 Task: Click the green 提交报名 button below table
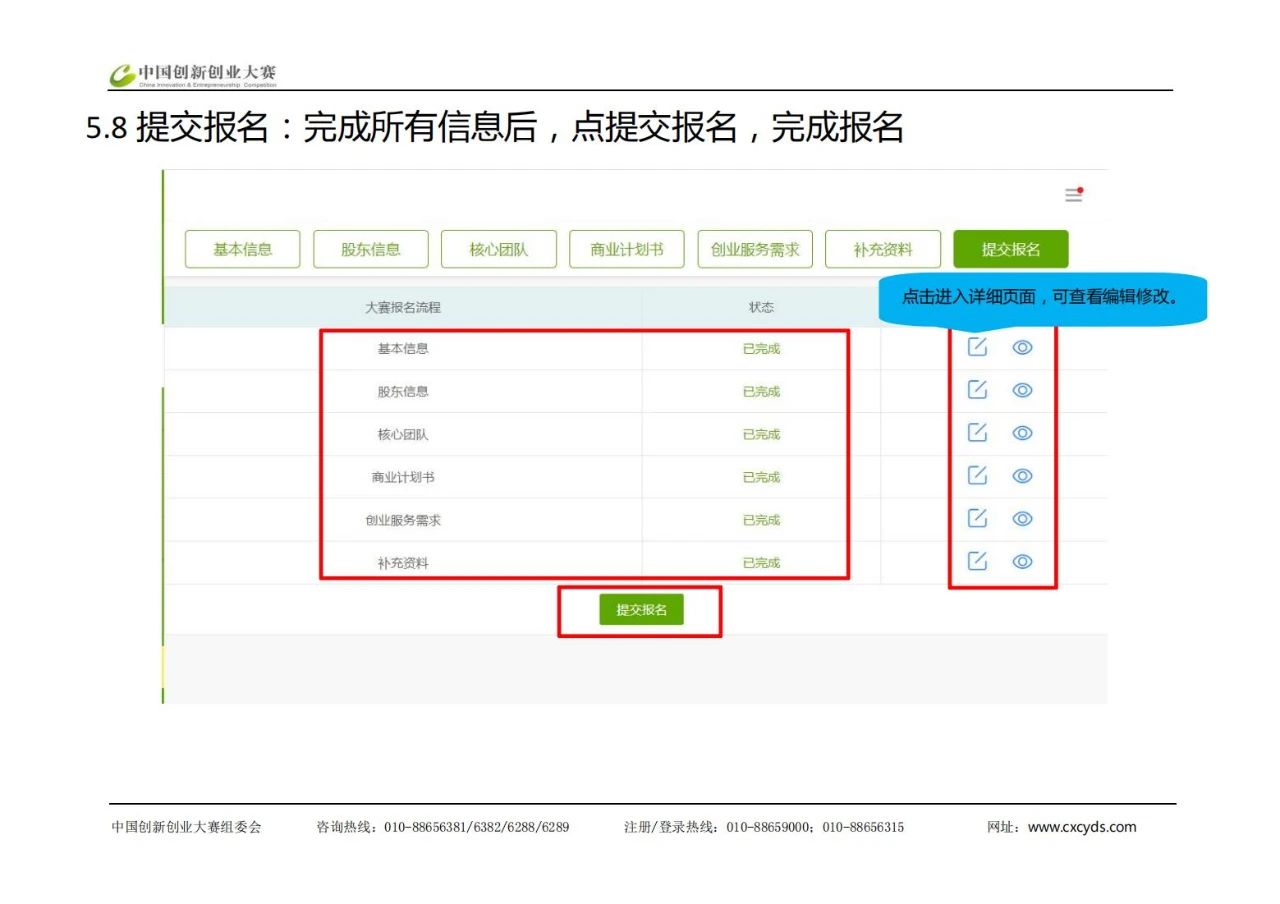(x=641, y=610)
